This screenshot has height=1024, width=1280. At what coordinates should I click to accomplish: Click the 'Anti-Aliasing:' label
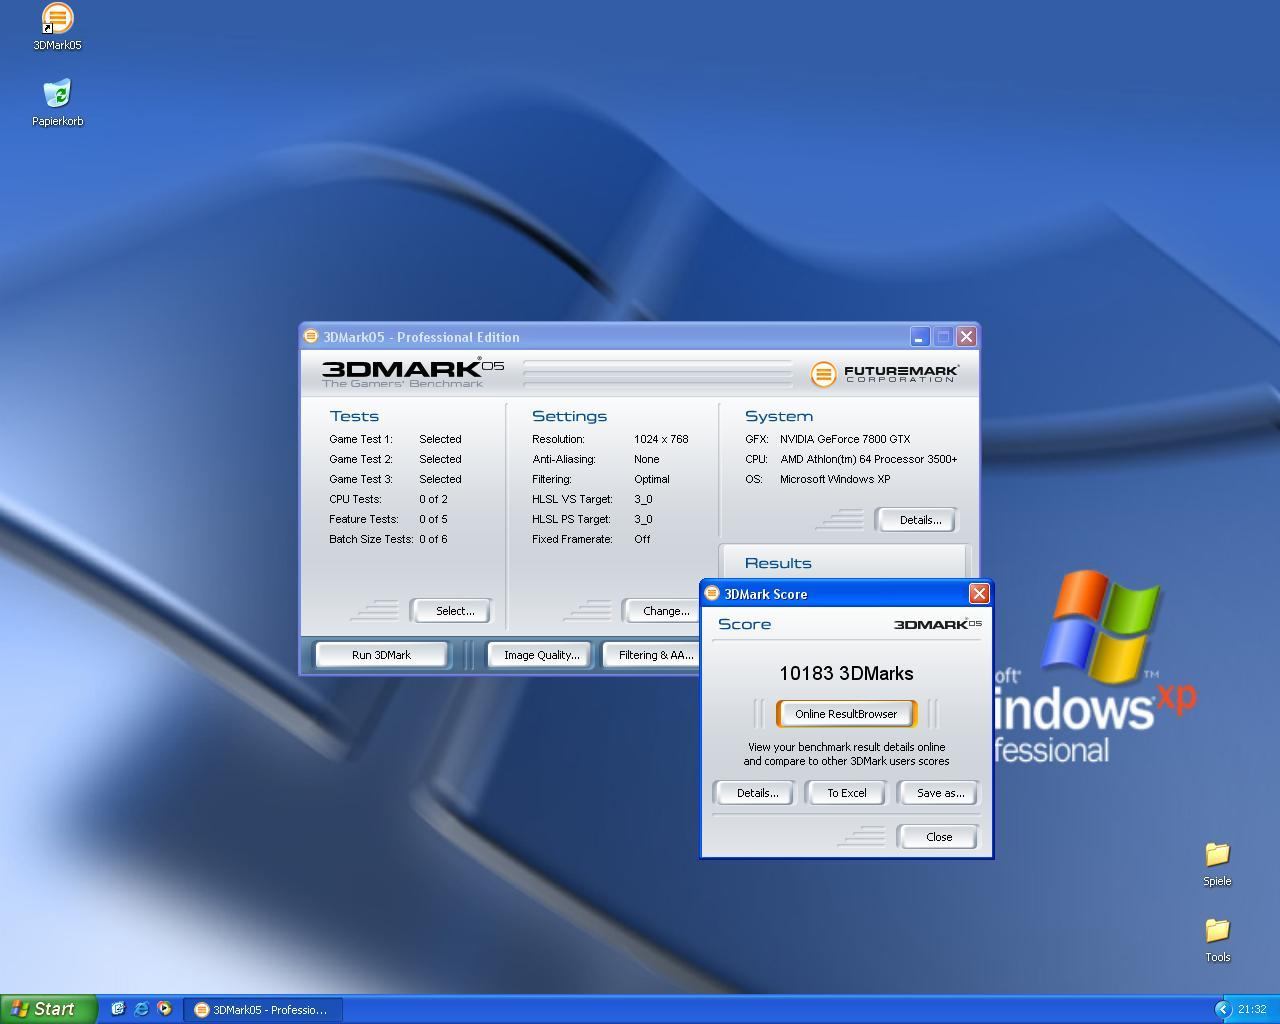click(x=564, y=459)
